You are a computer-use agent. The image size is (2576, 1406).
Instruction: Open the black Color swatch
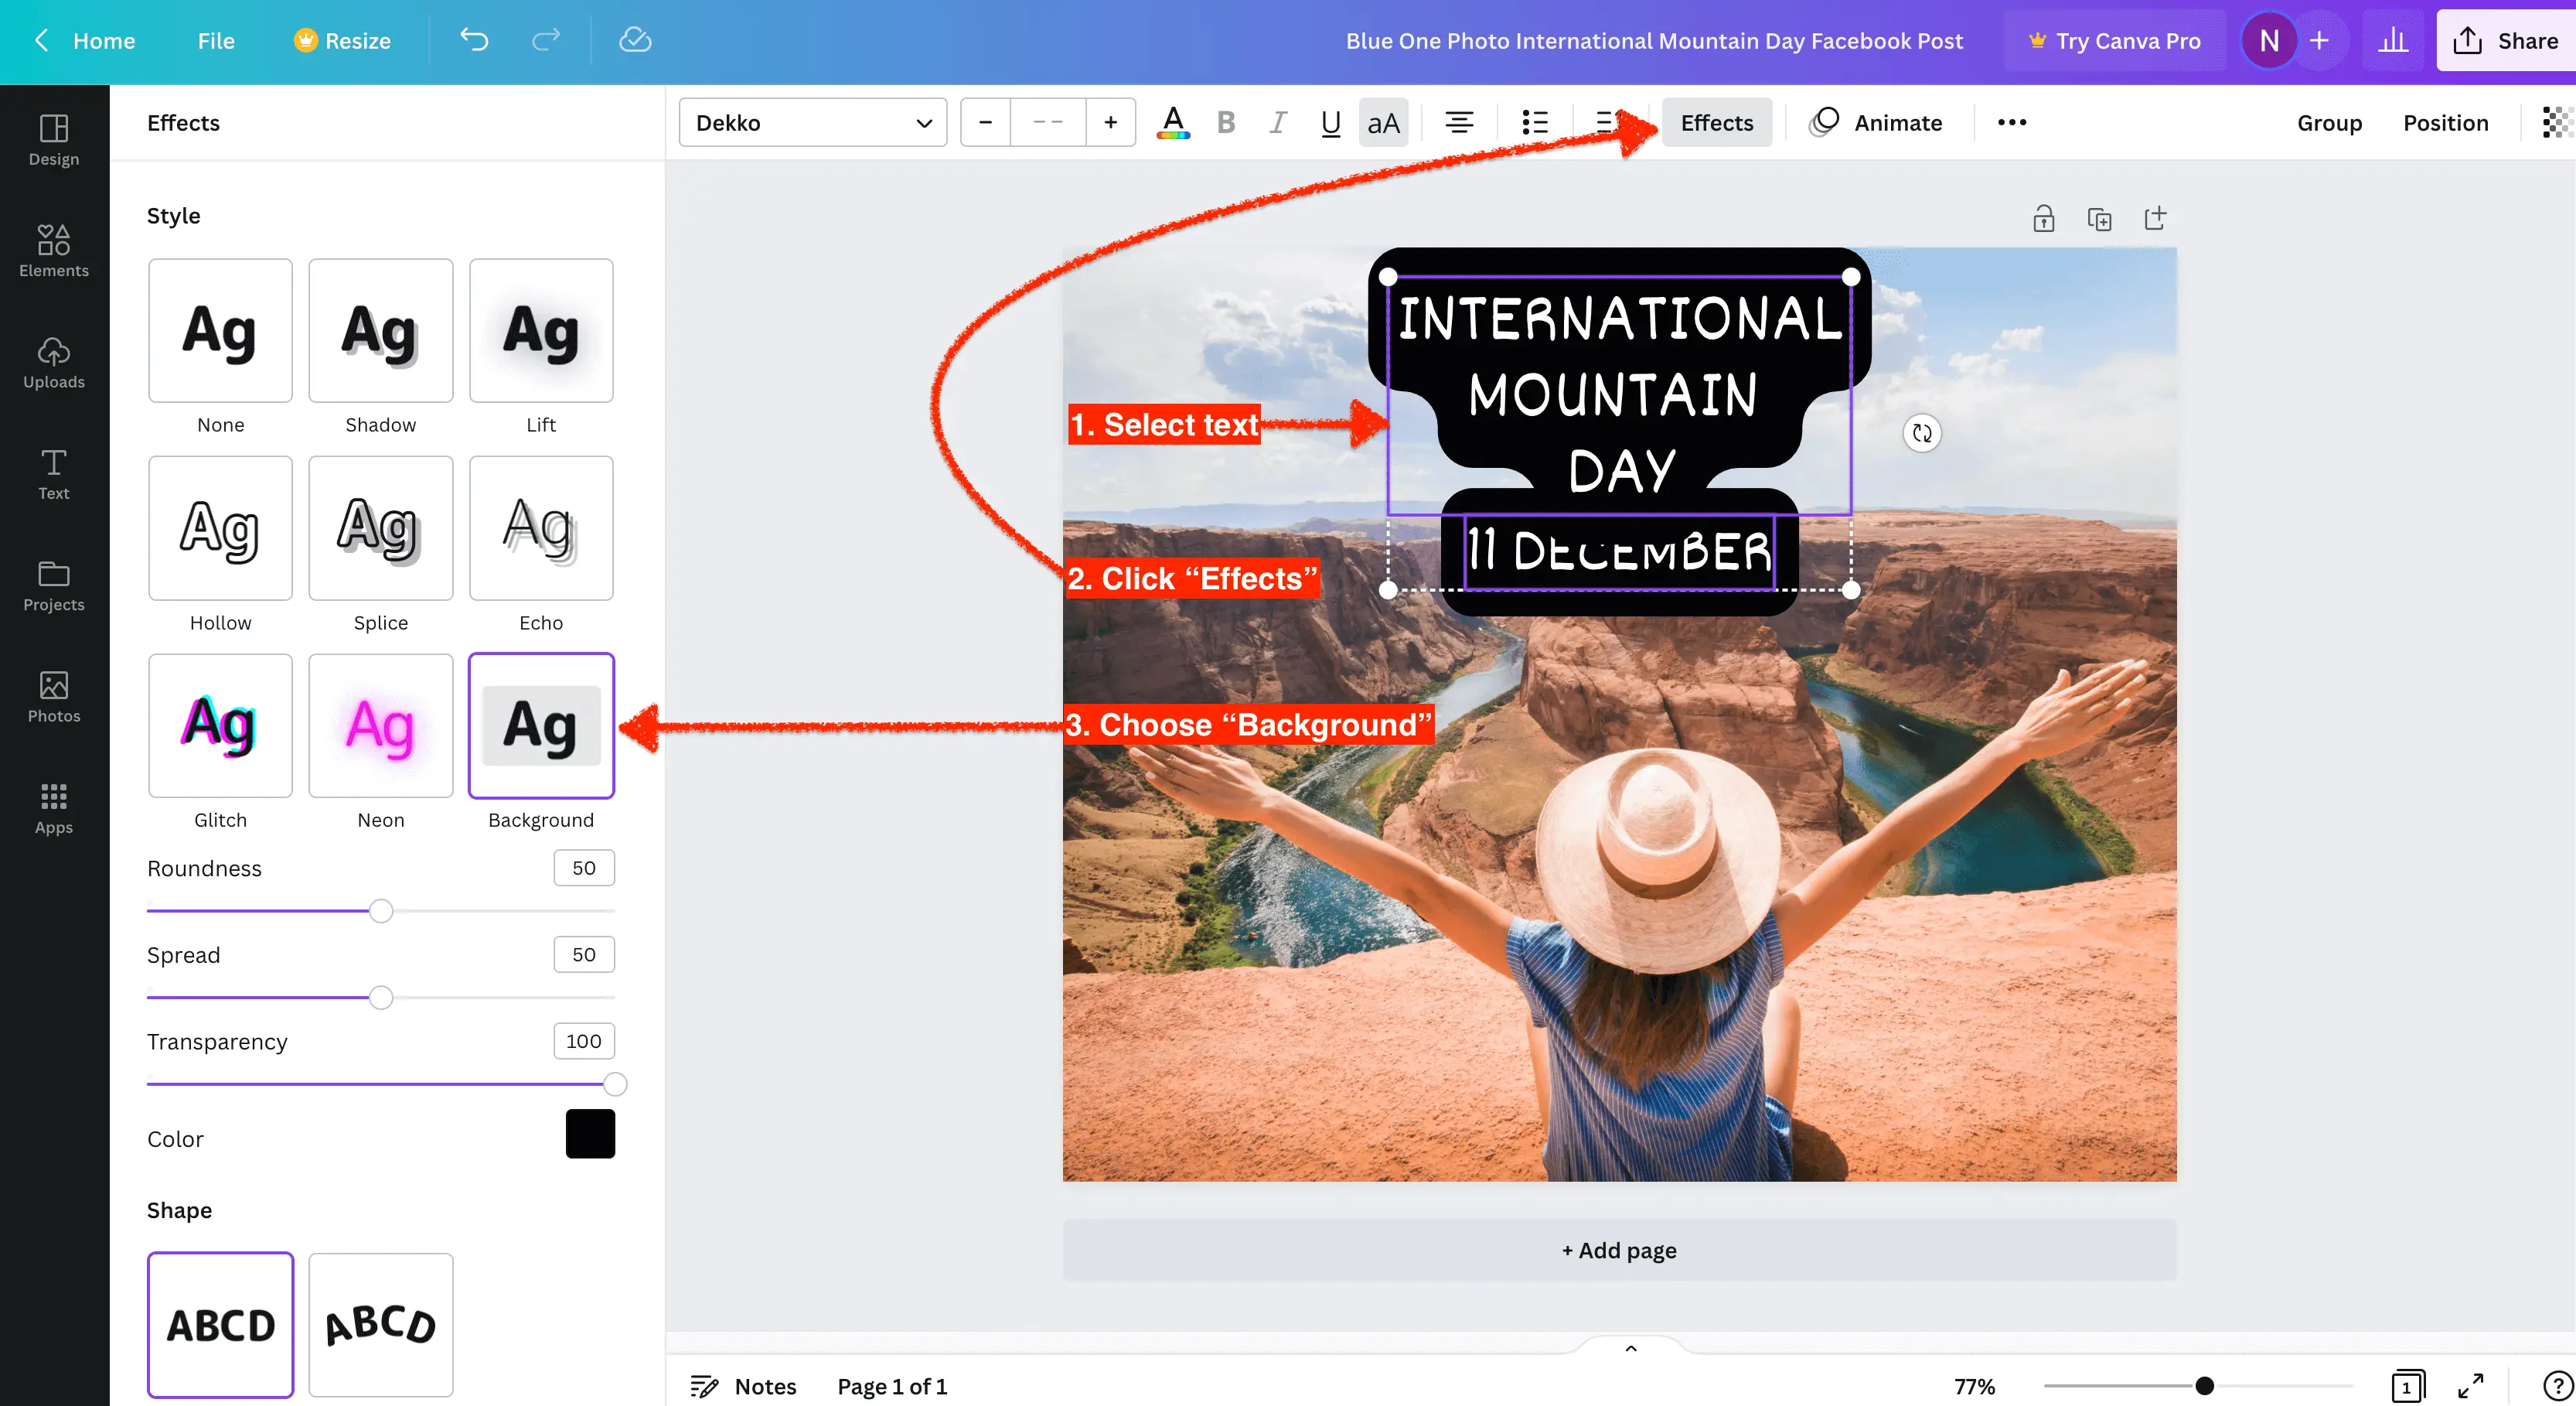click(590, 1134)
